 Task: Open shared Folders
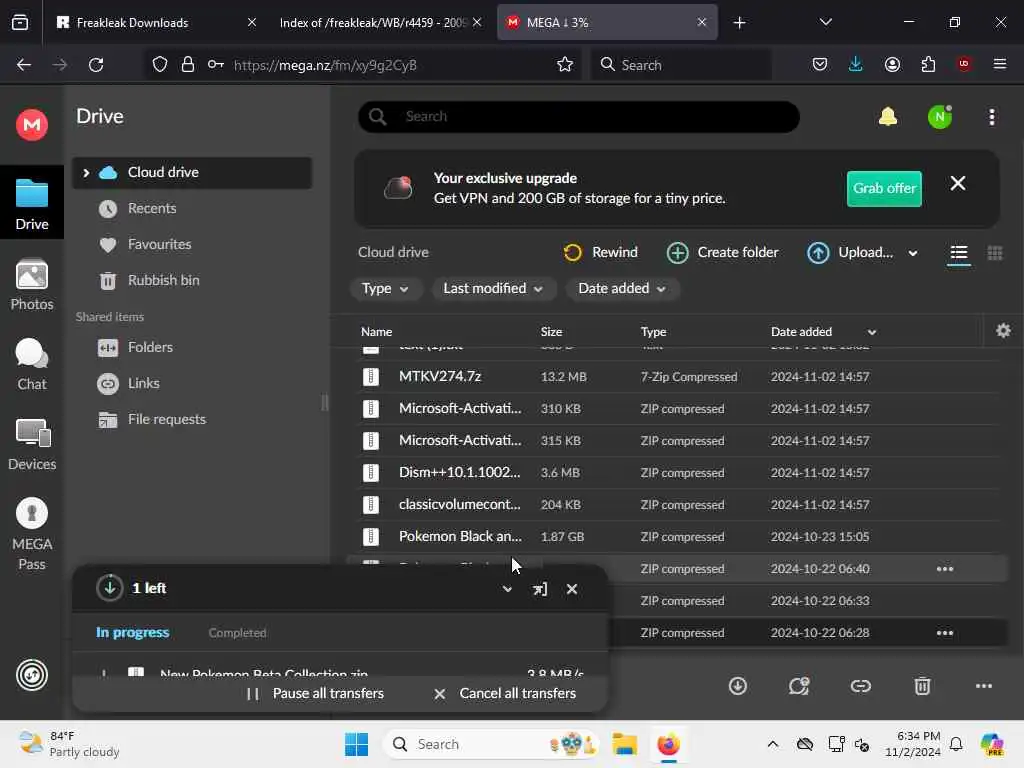click(x=150, y=347)
